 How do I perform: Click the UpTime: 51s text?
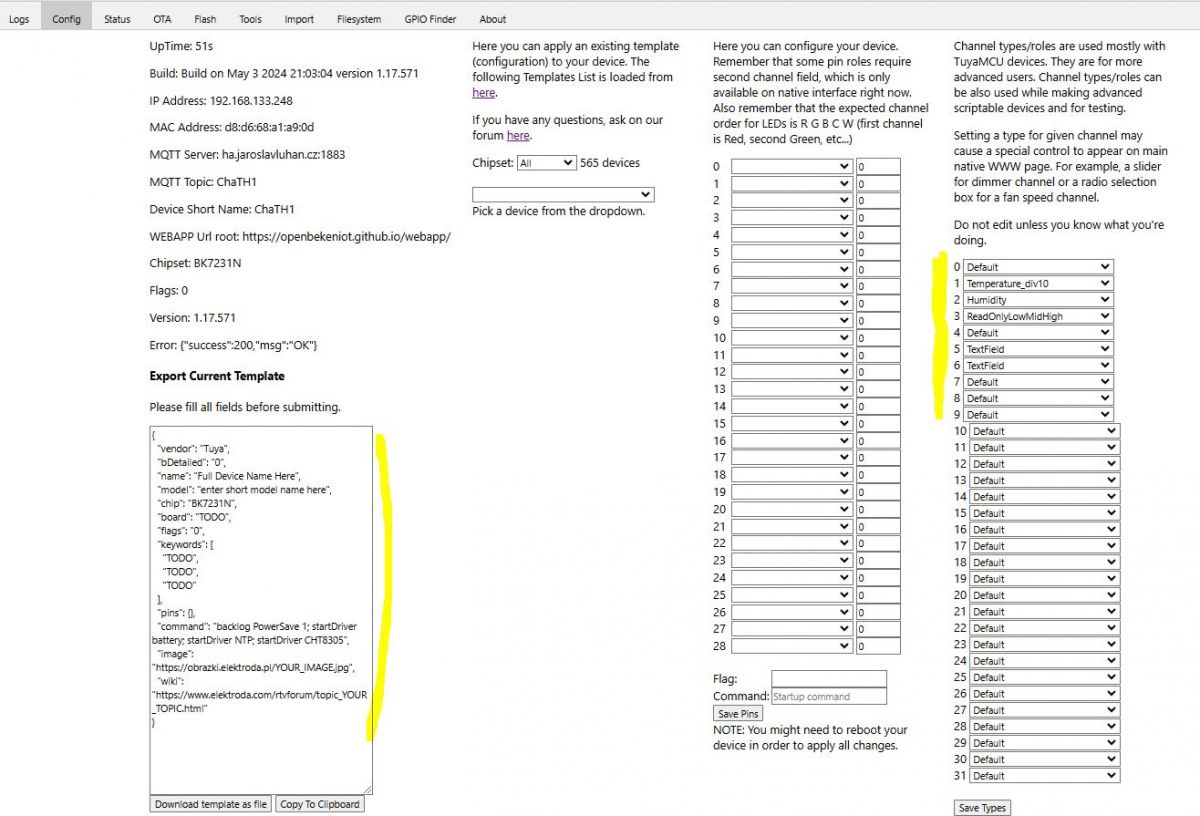tap(181, 46)
